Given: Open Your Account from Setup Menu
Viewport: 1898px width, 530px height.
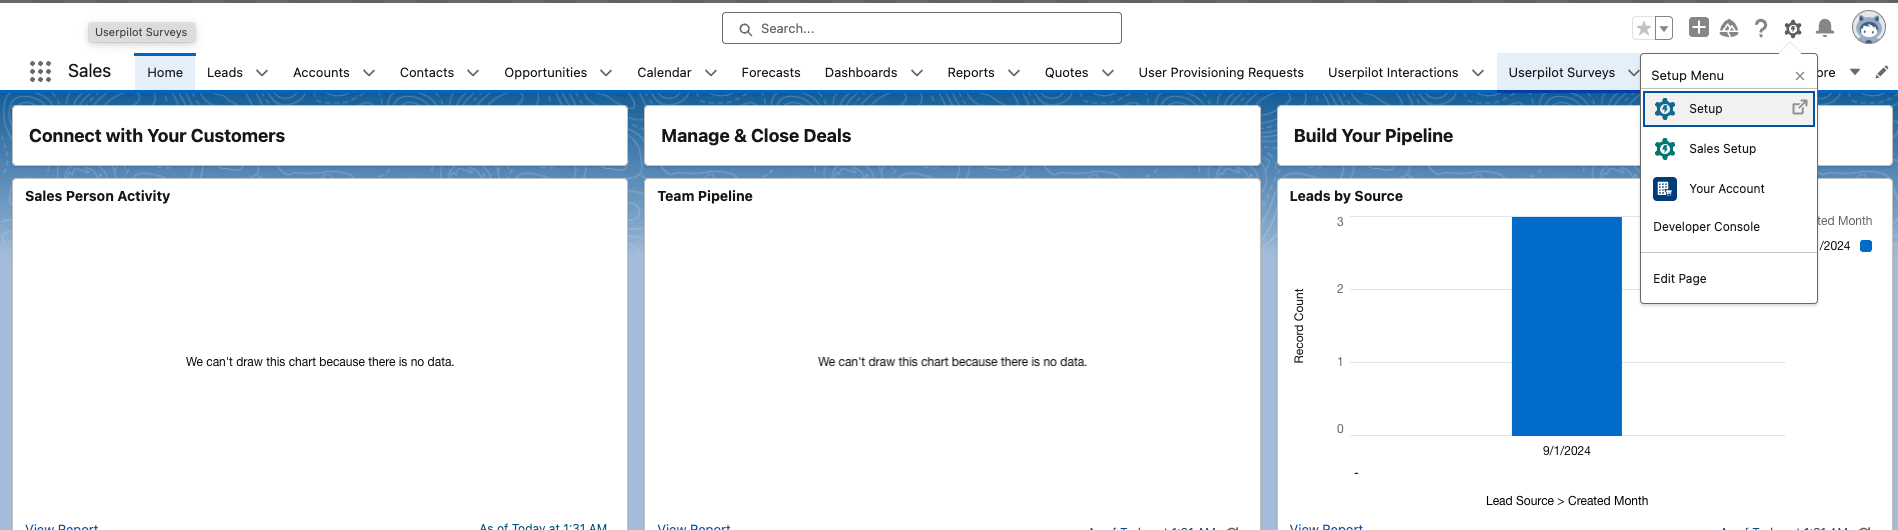Looking at the screenshot, I should tap(1729, 189).
